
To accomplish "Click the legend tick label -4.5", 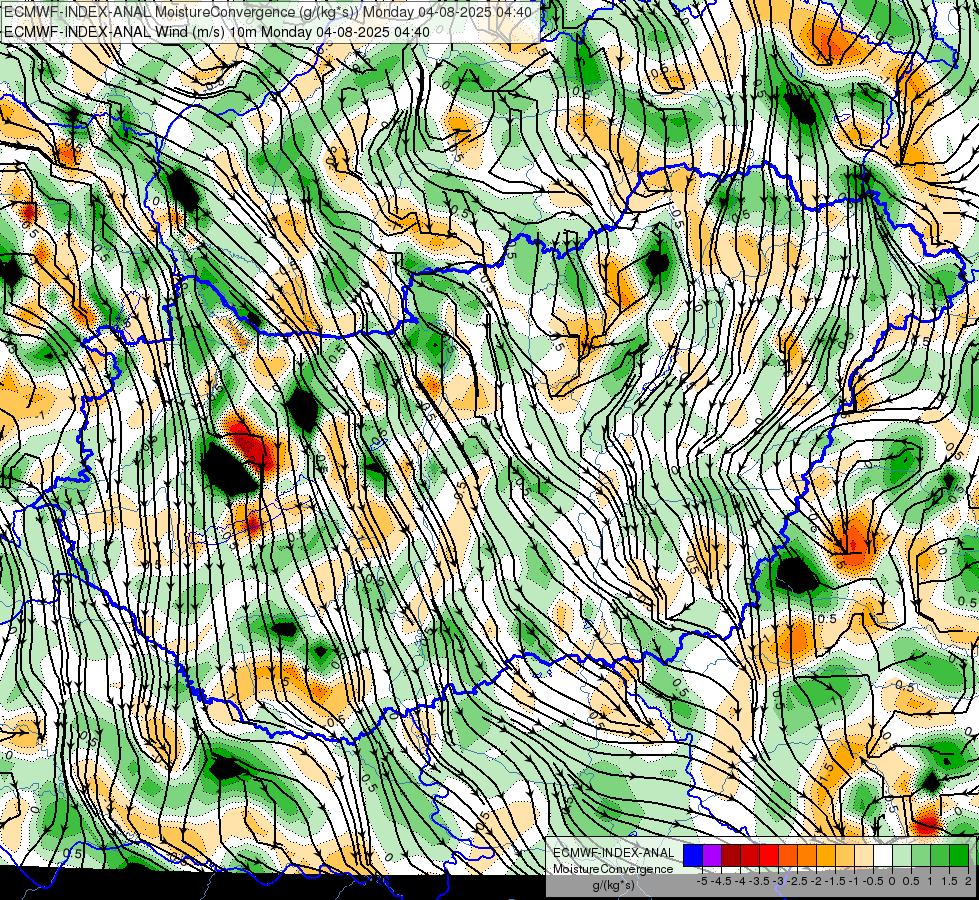I will pos(722,881).
